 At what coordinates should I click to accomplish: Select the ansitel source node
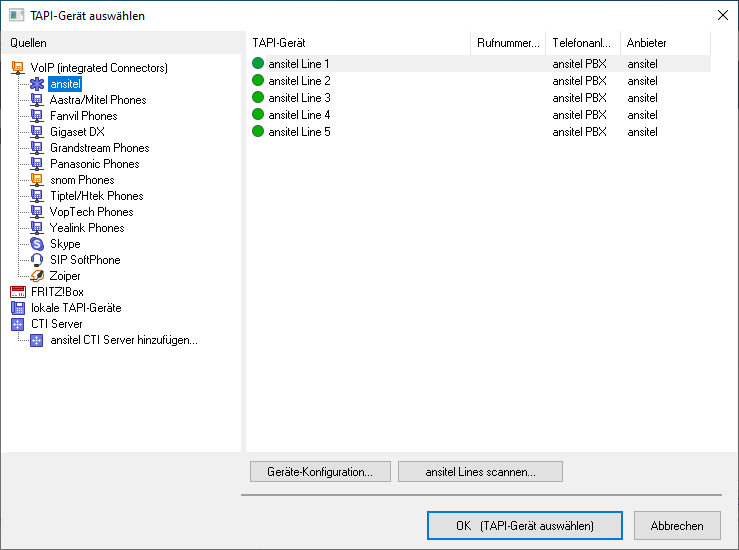(64, 84)
